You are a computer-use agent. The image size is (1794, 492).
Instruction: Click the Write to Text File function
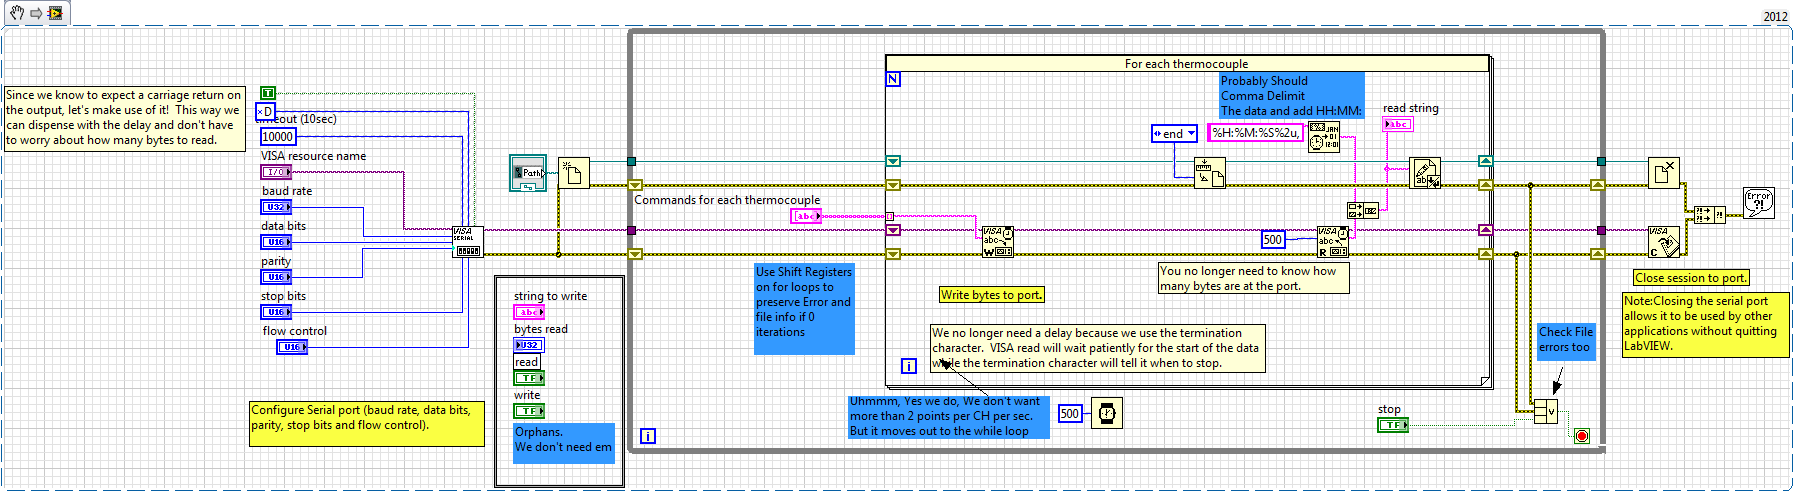pos(1425,173)
